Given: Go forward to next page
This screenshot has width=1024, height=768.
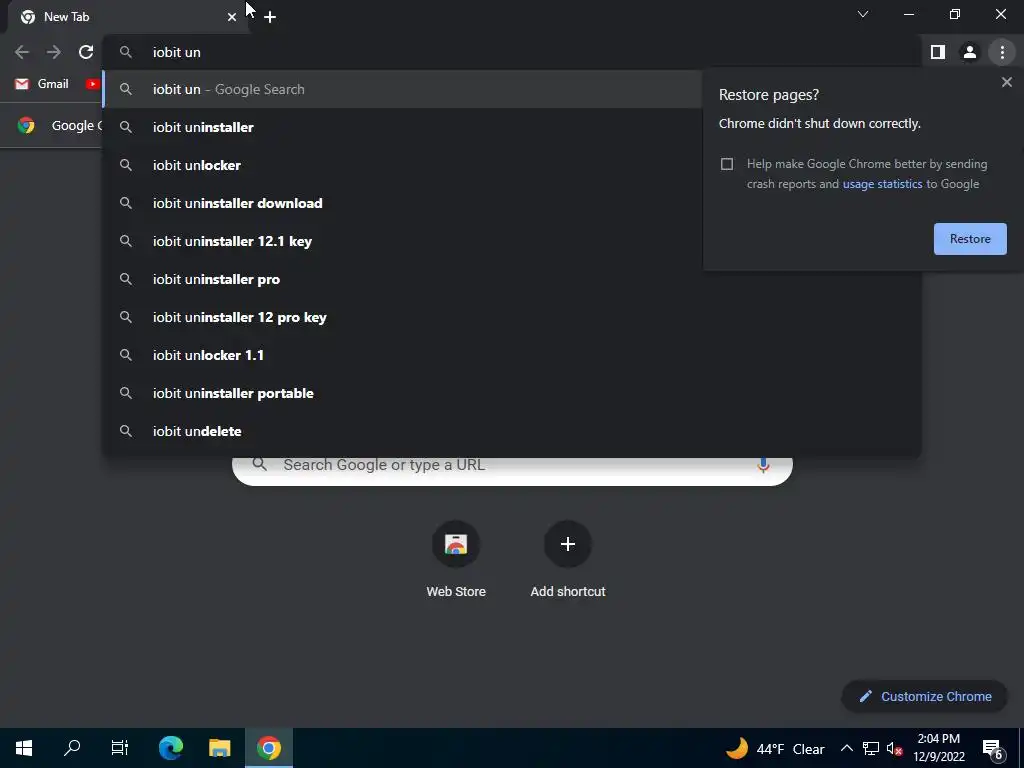Looking at the screenshot, I should 54,52.
